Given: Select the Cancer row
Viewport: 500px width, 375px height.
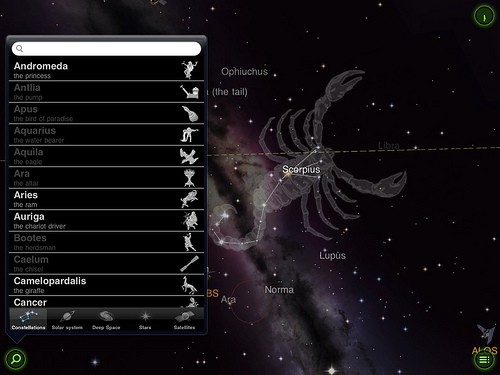Looking at the screenshot, I should tap(106, 302).
